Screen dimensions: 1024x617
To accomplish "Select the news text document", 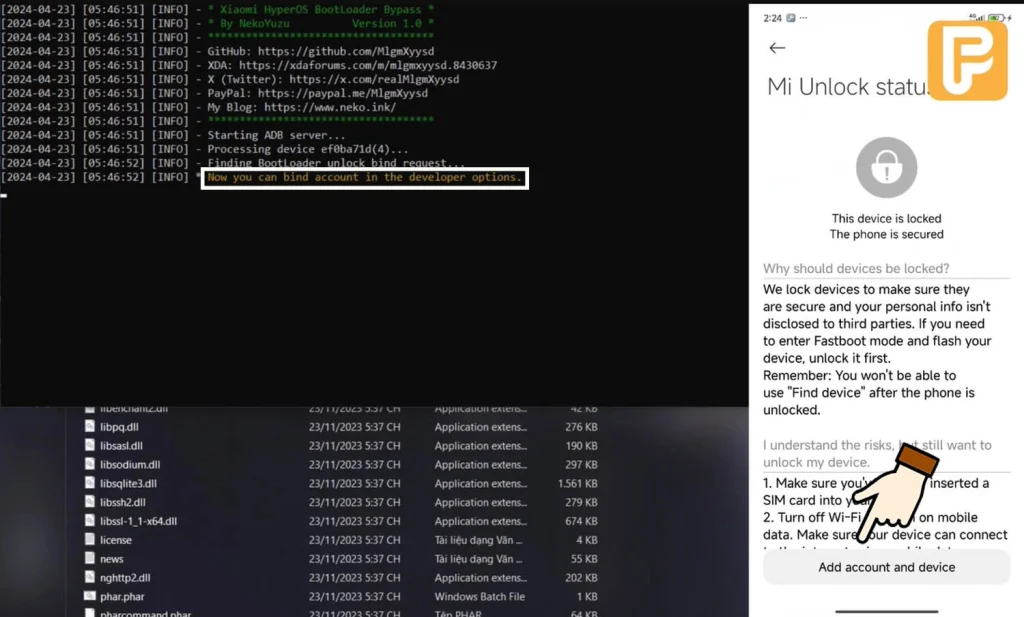I will pos(112,559).
